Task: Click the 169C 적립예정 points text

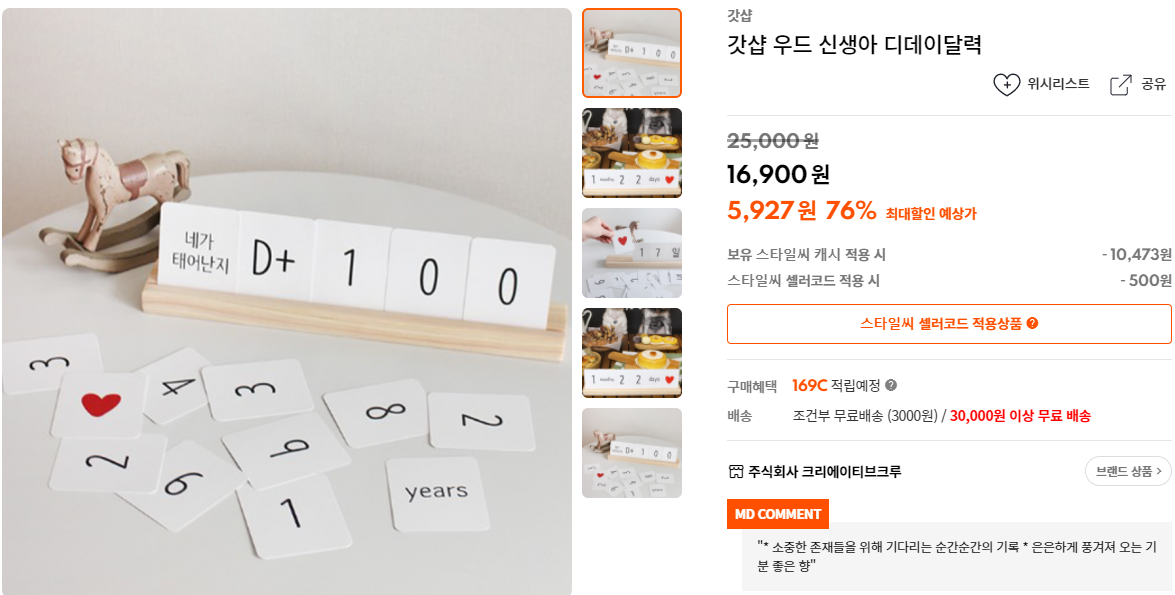Action: click(x=836, y=385)
